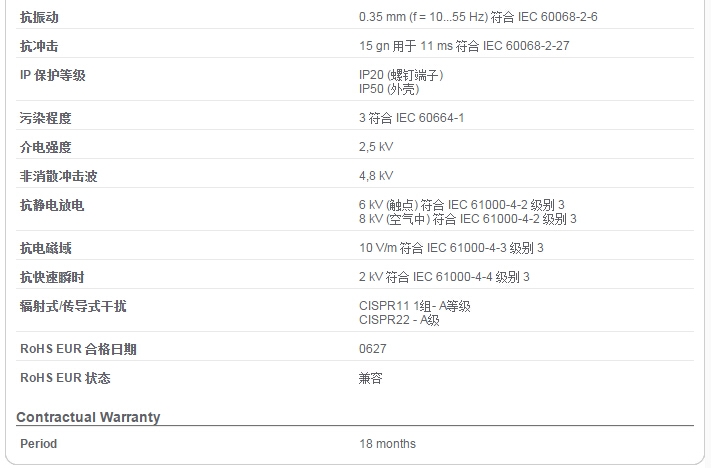This screenshot has height=468, width=711.
Task: Select the 15 gn shock resistance value
Action: 464,46
